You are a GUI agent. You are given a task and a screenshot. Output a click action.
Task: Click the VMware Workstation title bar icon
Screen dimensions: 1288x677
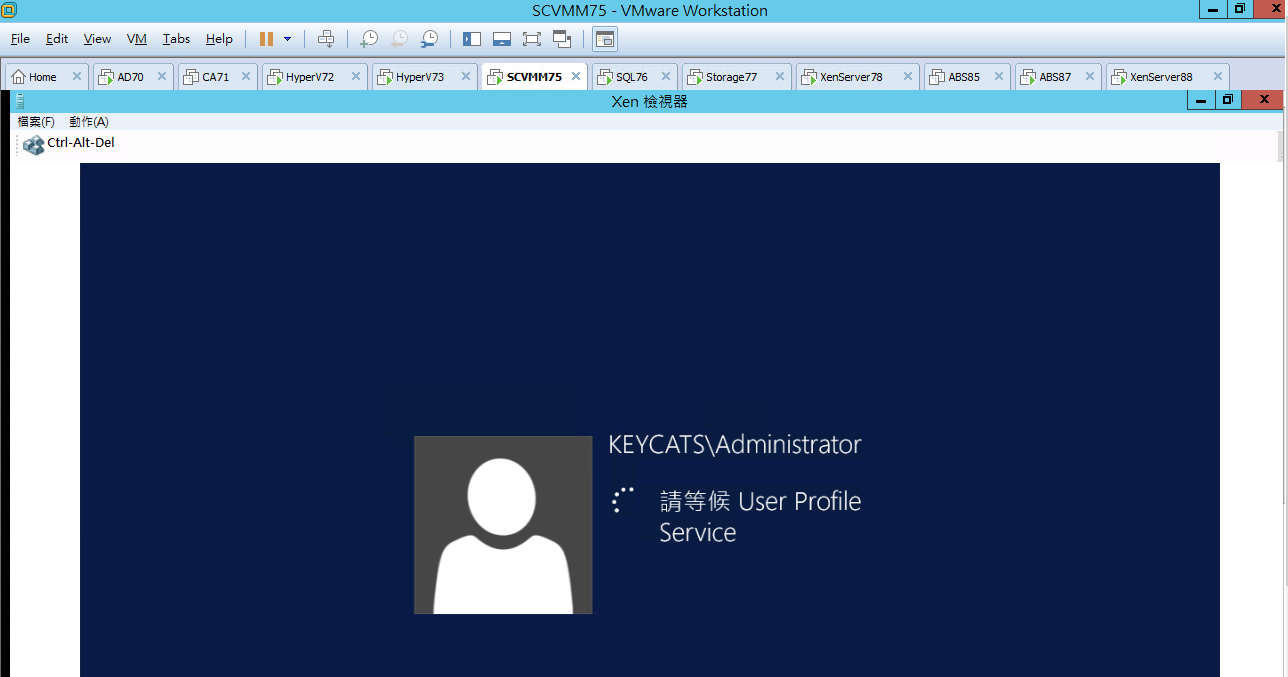[9, 9]
